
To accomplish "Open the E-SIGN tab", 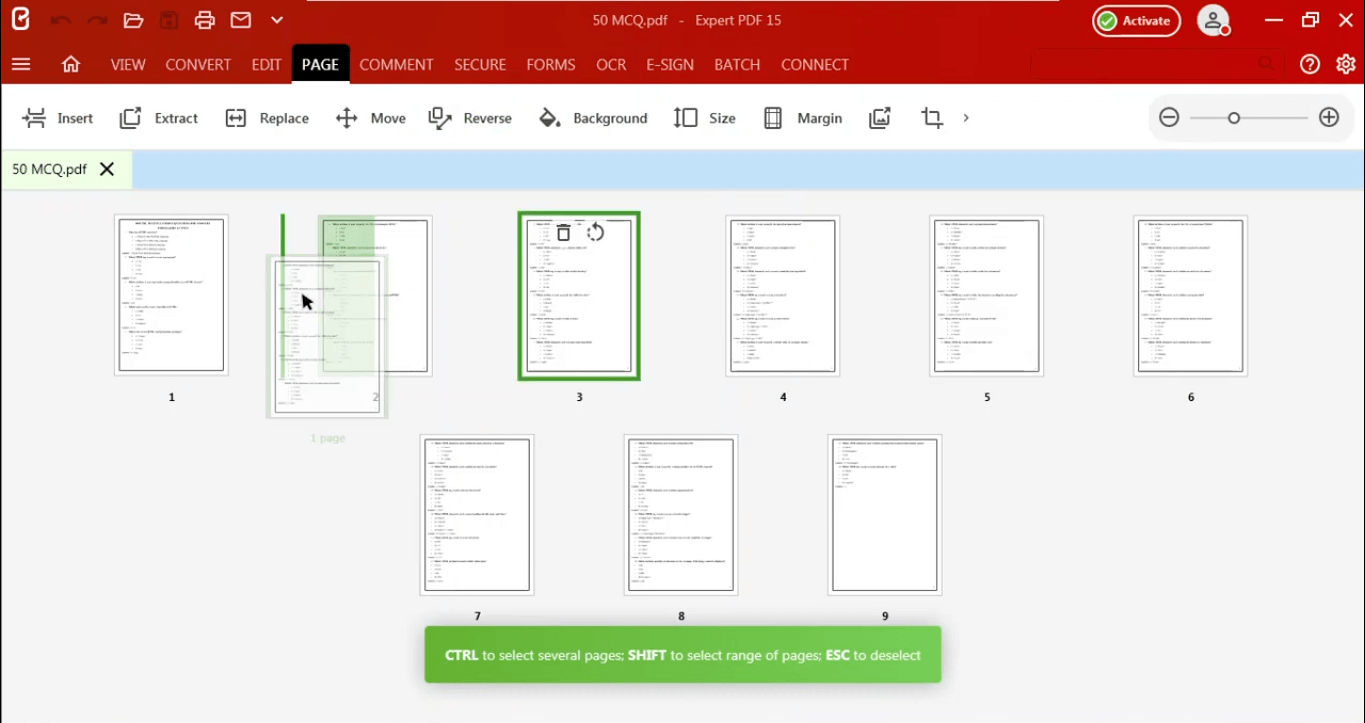I will [670, 64].
